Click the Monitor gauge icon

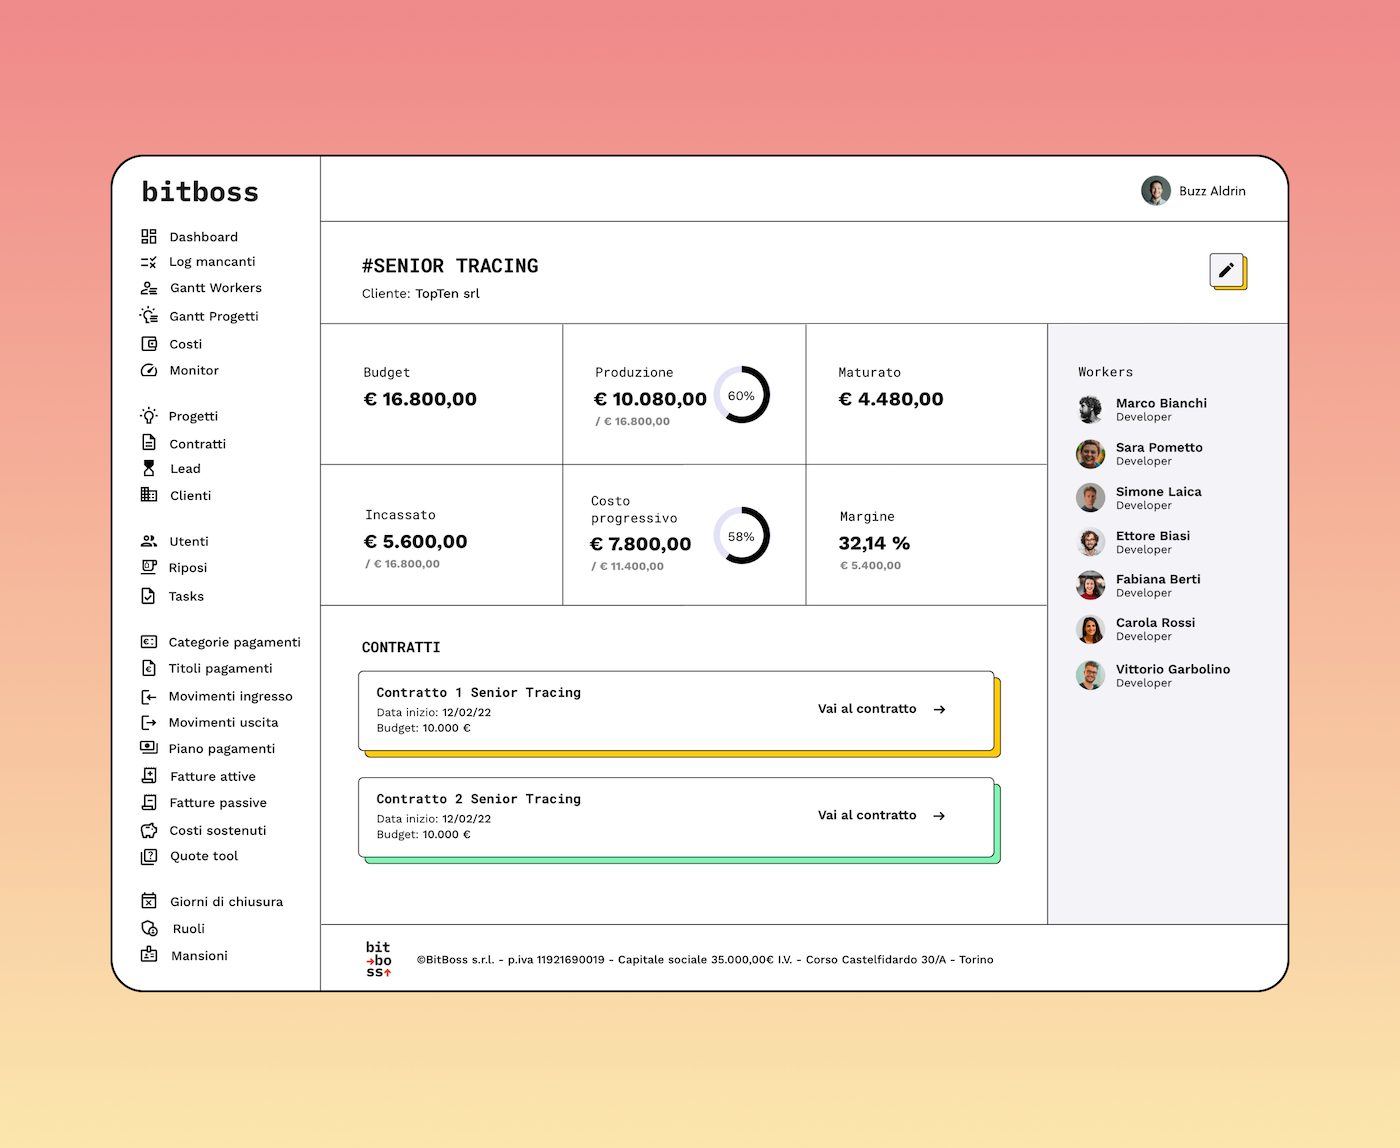[149, 370]
